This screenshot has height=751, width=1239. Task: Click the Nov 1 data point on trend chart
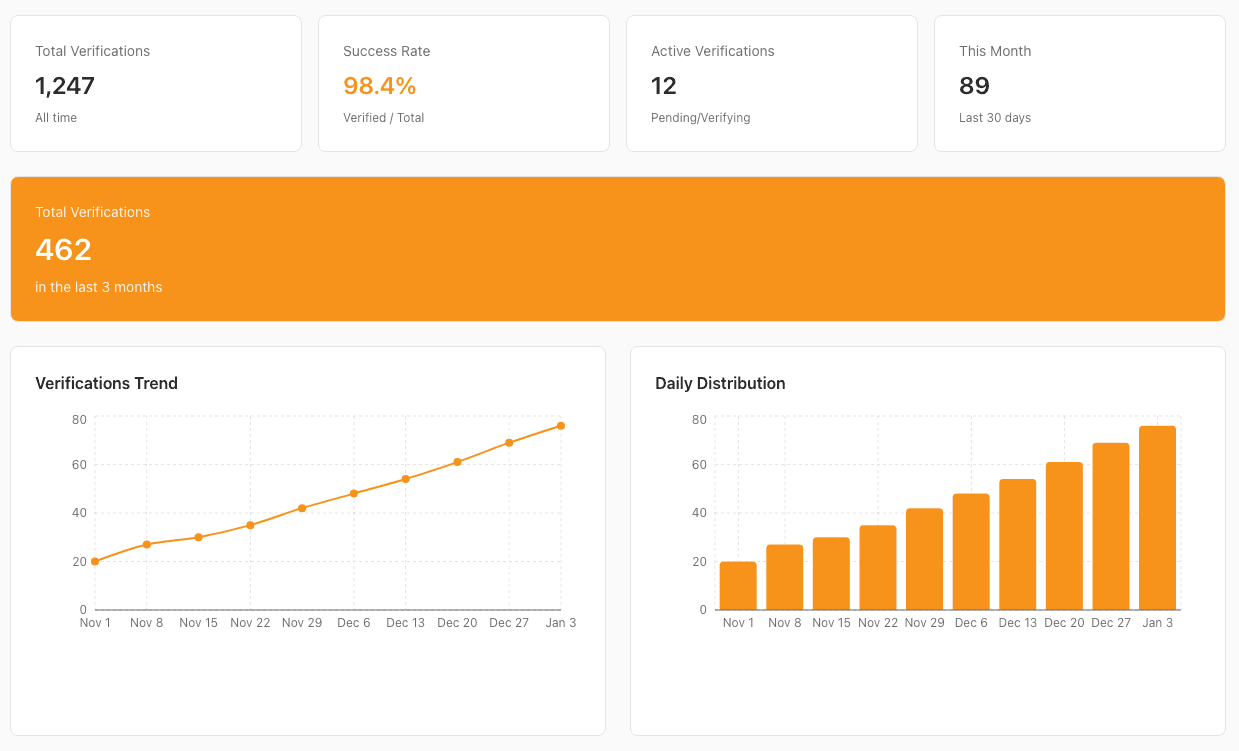tap(95, 561)
